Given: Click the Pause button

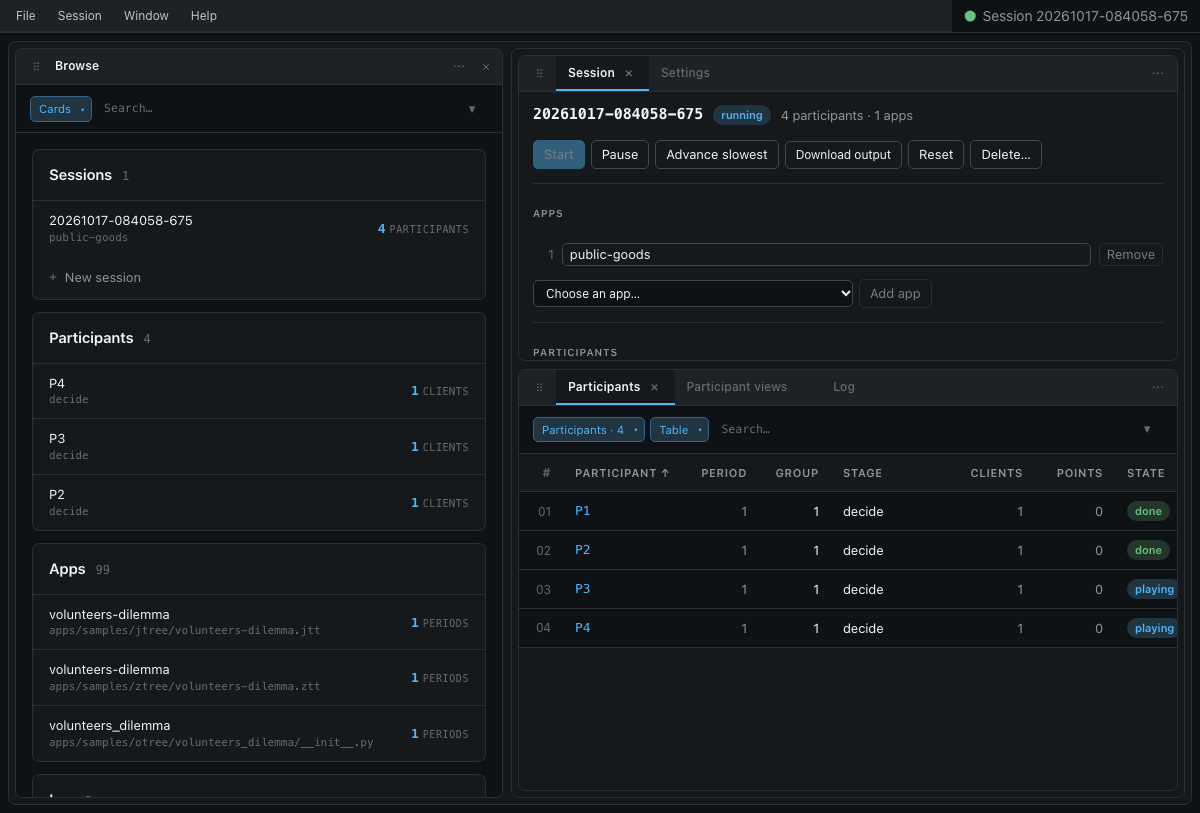Looking at the screenshot, I should pos(620,154).
